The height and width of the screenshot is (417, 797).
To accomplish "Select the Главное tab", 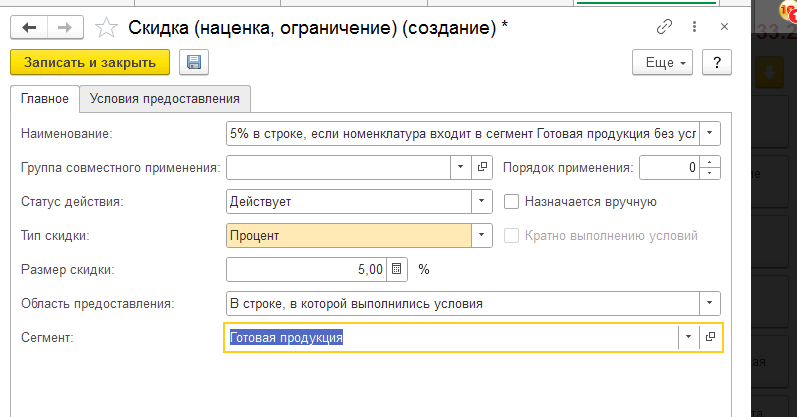I will pos(44,98).
